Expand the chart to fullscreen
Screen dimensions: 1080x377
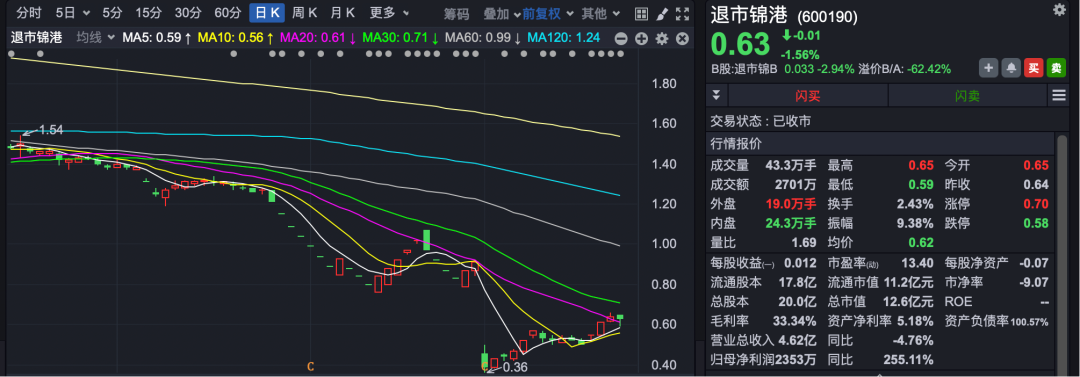coord(682,13)
